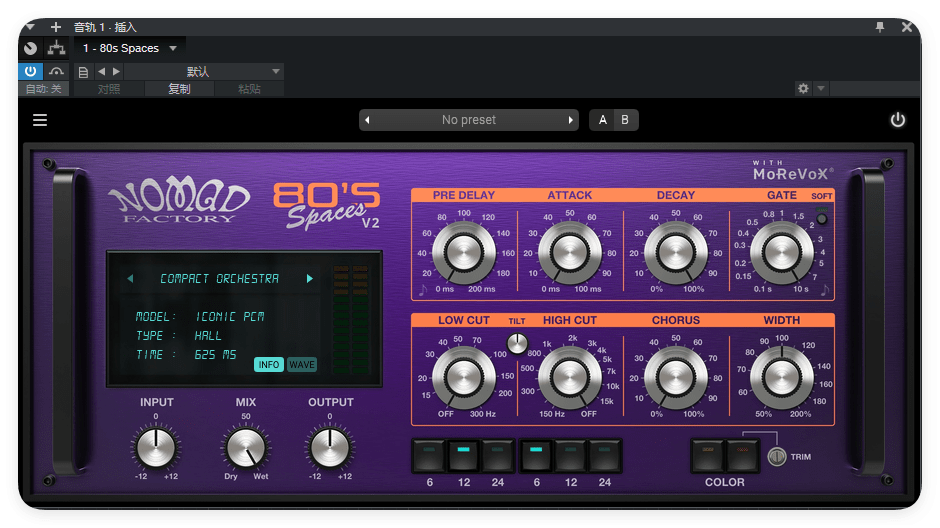Toggle the INFO display button
The image size is (940, 528).
[x=269, y=364]
